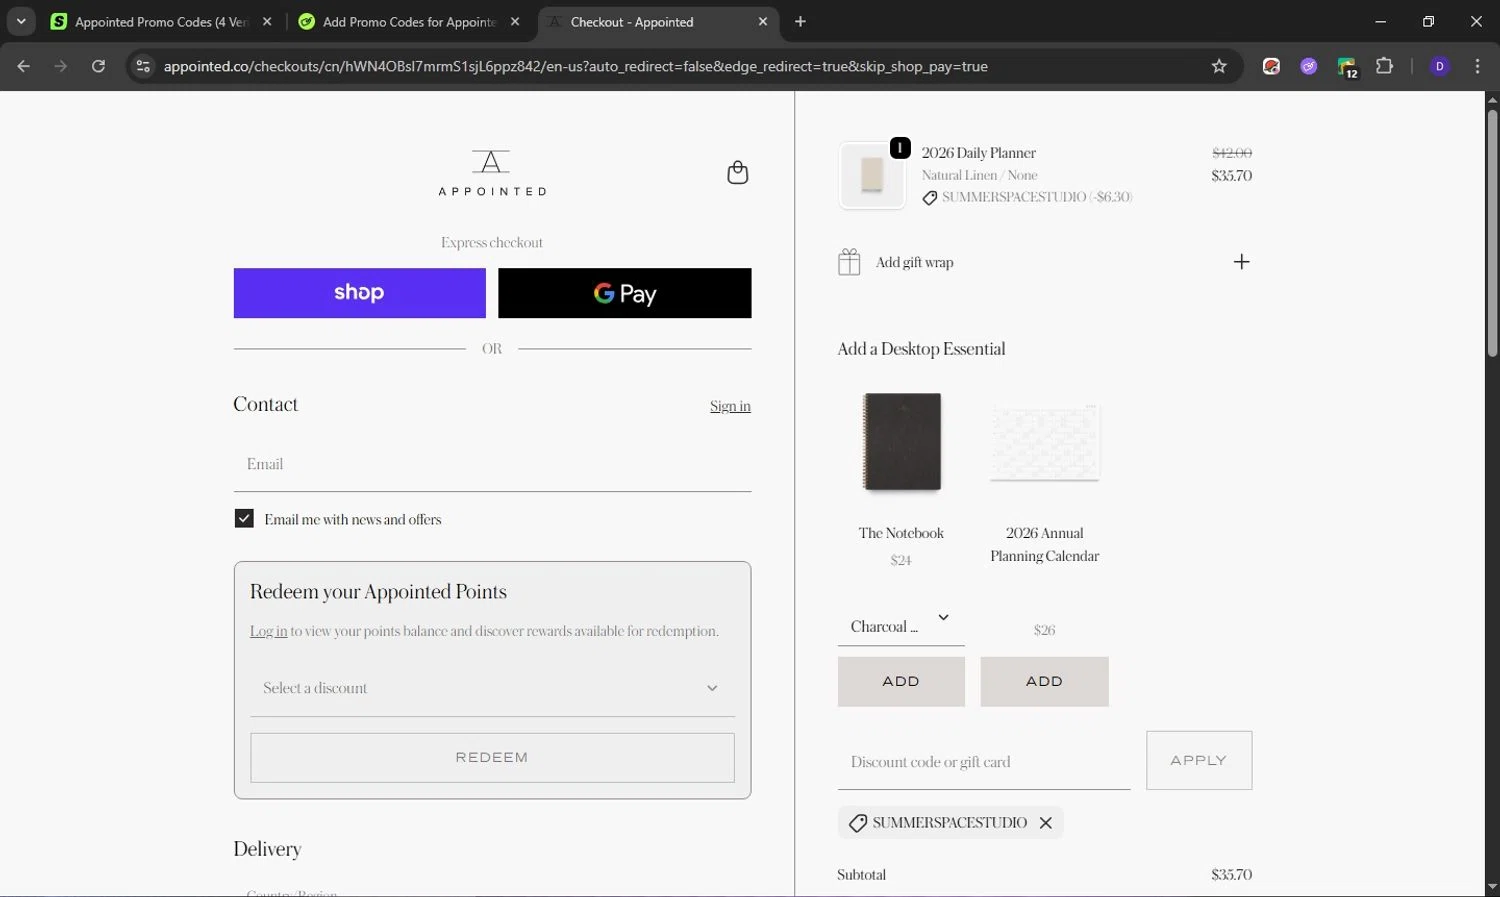Click the Add gift wrap label

(x=914, y=262)
